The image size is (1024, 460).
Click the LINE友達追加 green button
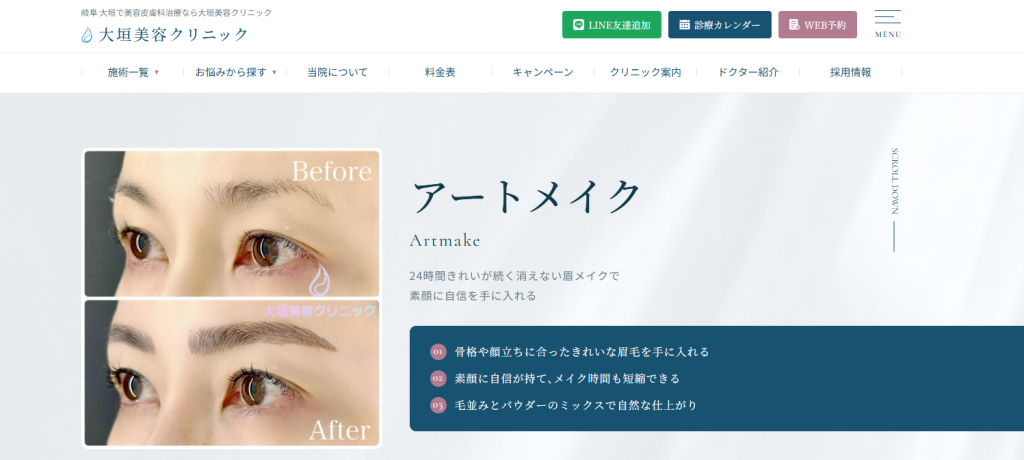[x=612, y=25]
